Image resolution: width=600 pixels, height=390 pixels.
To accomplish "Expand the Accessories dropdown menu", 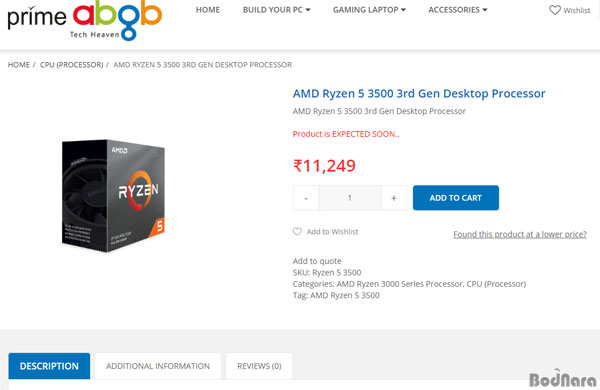I will [x=458, y=10].
